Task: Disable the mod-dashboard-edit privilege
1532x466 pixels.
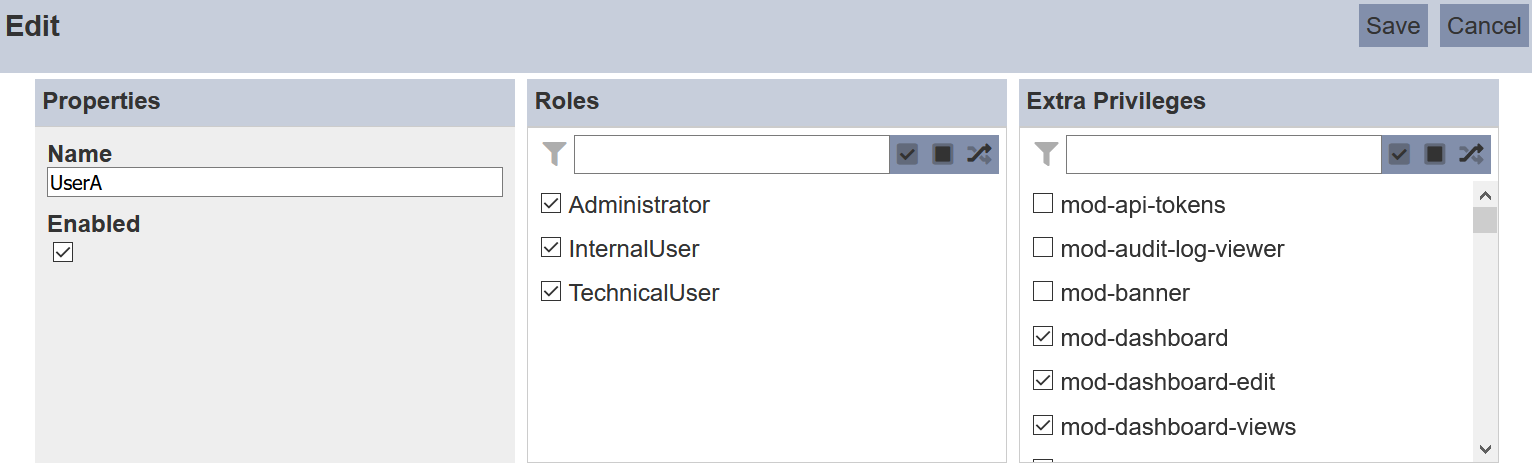Action: click(1043, 381)
